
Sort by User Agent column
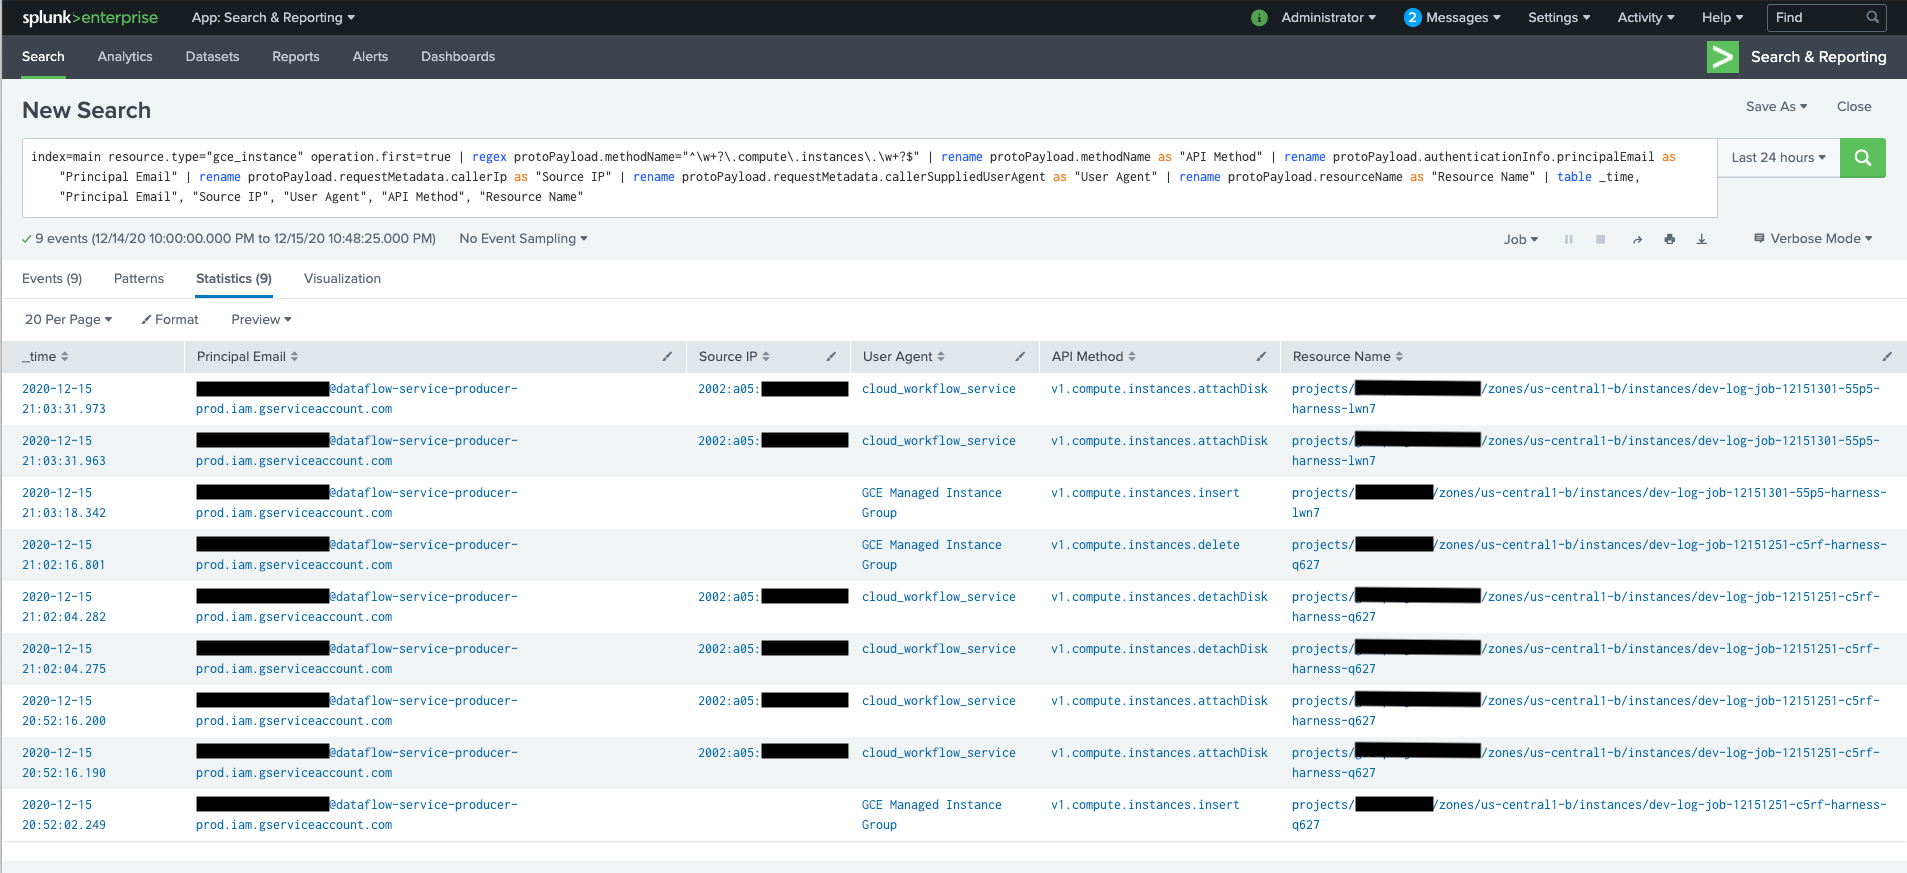point(903,357)
